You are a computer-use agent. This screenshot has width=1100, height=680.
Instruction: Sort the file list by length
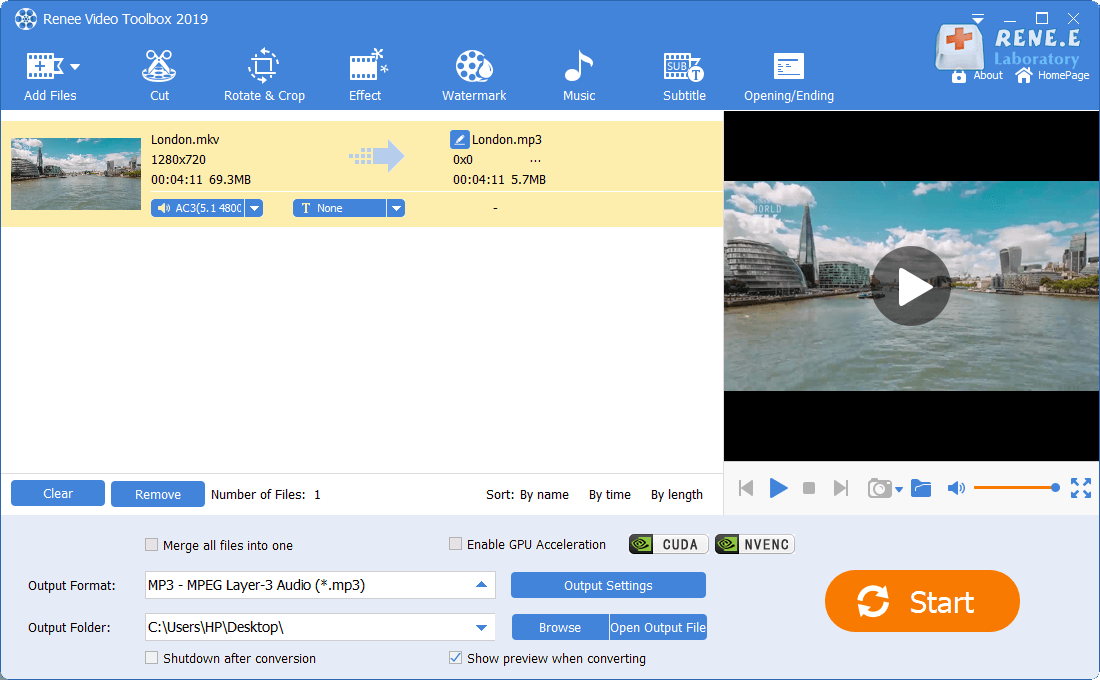(676, 494)
